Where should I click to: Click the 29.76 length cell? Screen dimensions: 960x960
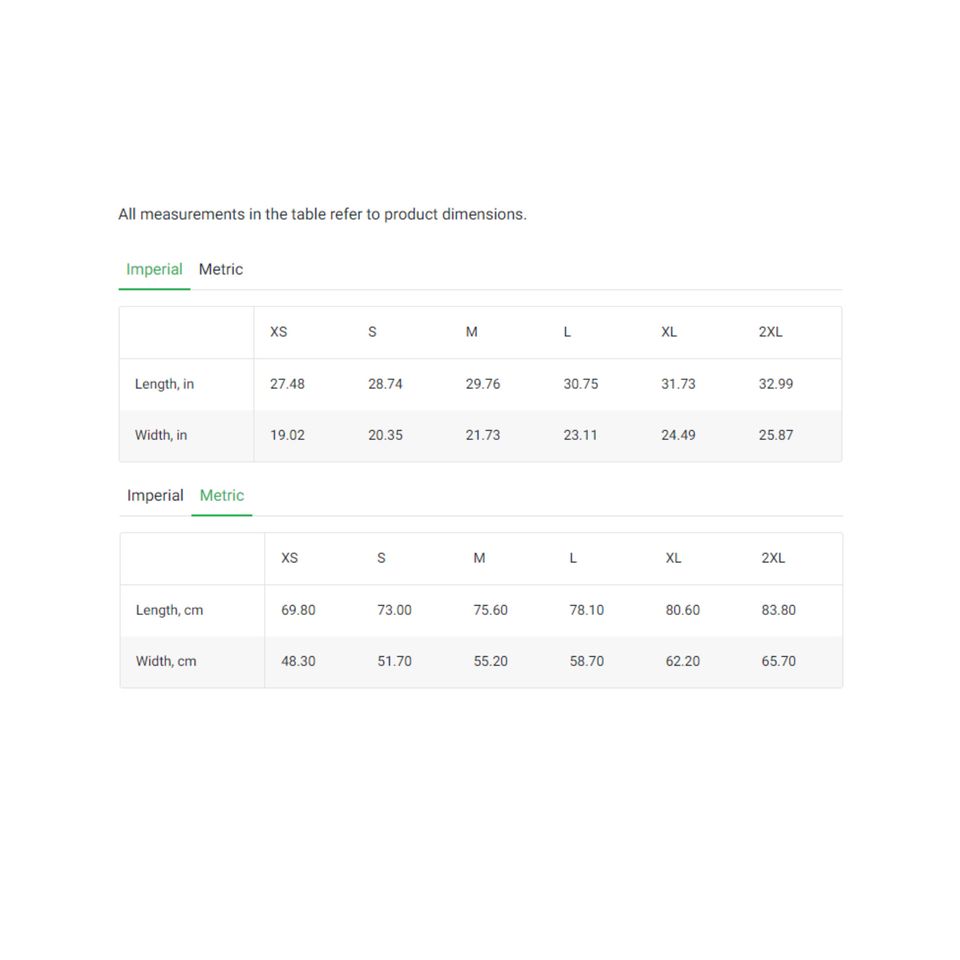483,384
